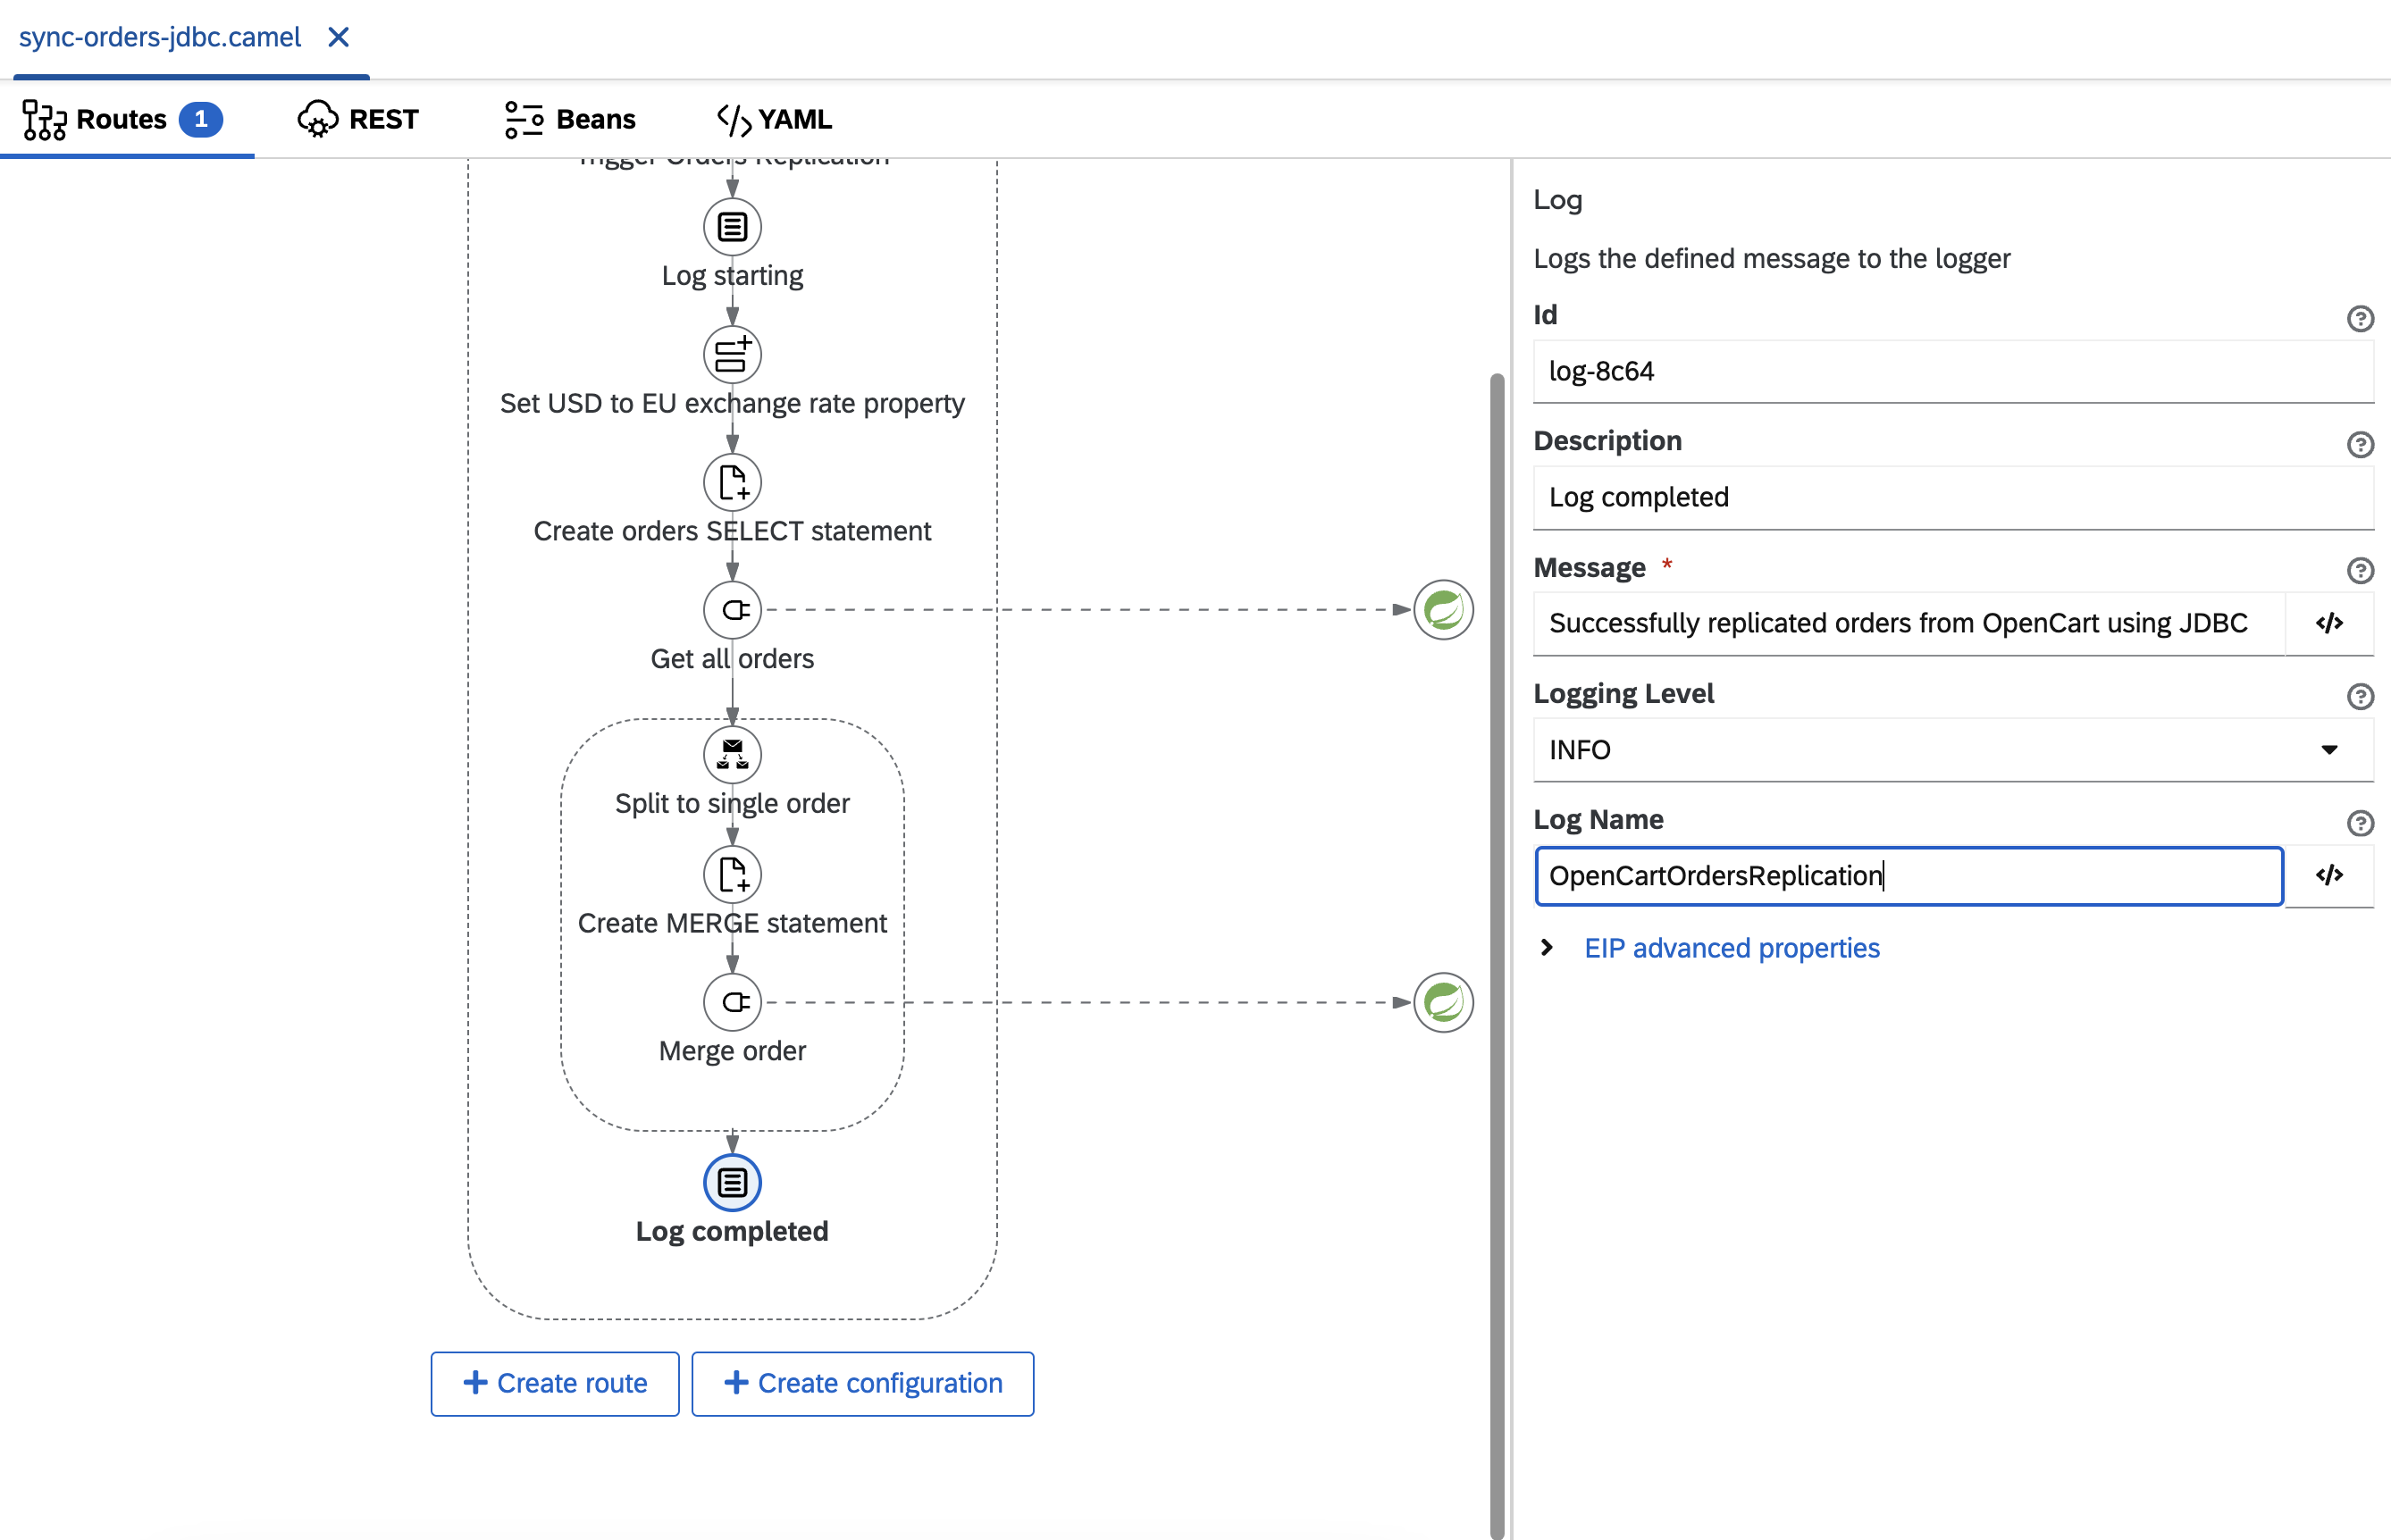Click the Merge order JDBC icon
Image resolution: width=2391 pixels, height=1540 pixels.
pos(730,1000)
